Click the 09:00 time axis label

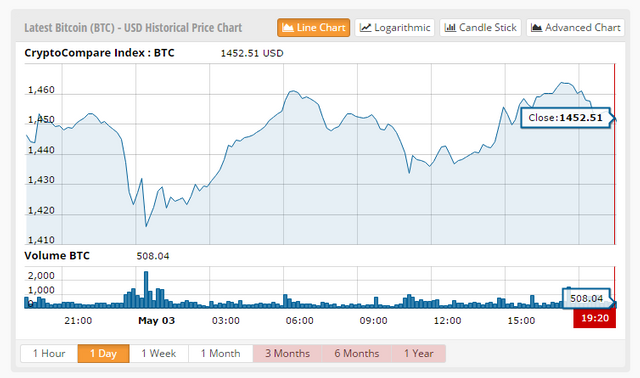(373, 321)
